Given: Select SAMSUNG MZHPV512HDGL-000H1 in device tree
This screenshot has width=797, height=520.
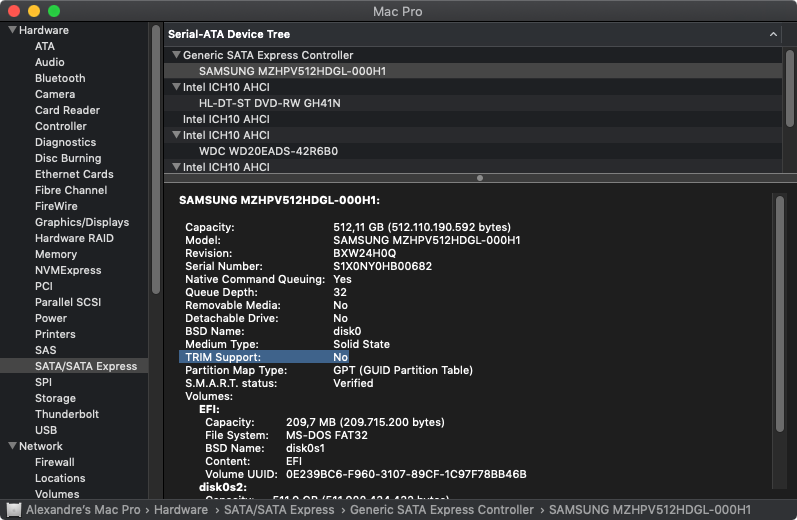Looking at the screenshot, I should coord(473,71).
